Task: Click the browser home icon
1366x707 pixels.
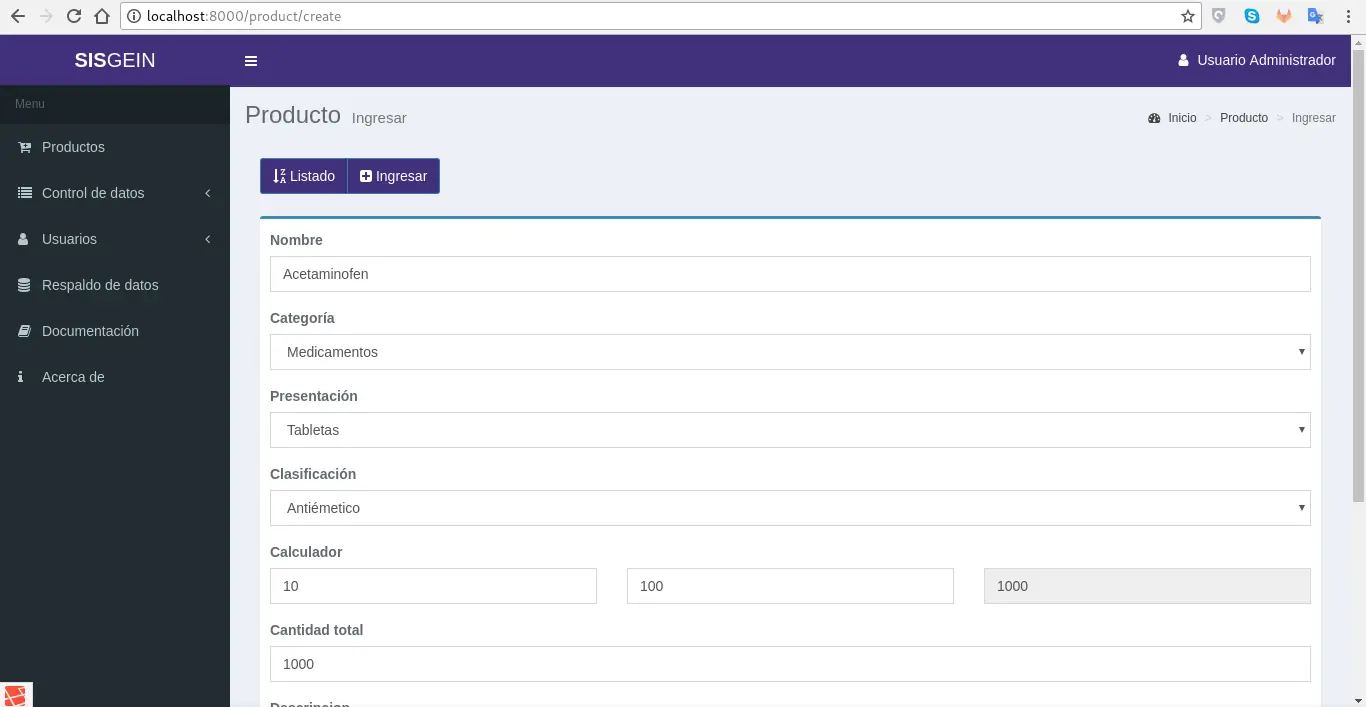Action: pos(101,16)
